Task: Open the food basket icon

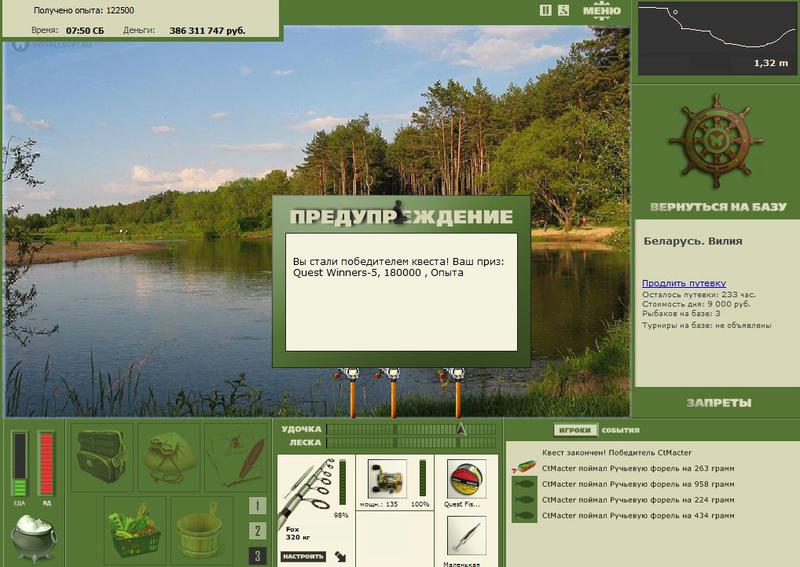Action: 135,530
